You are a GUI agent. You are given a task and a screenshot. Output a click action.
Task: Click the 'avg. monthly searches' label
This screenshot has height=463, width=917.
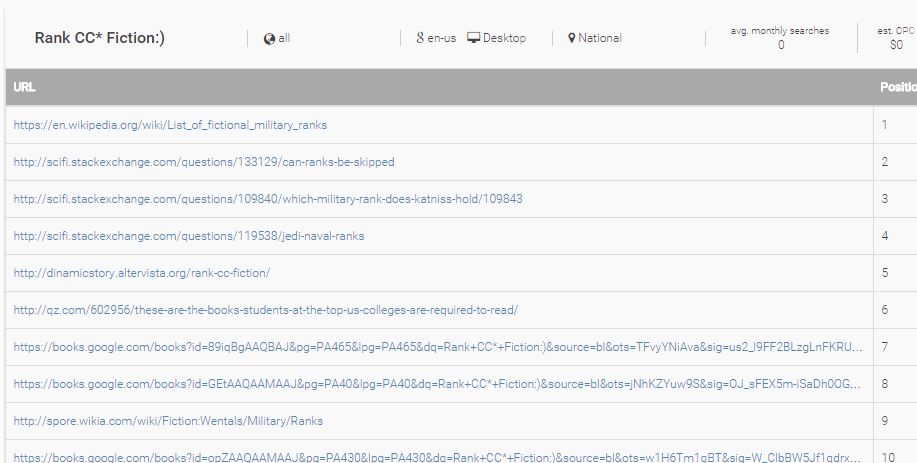point(780,31)
